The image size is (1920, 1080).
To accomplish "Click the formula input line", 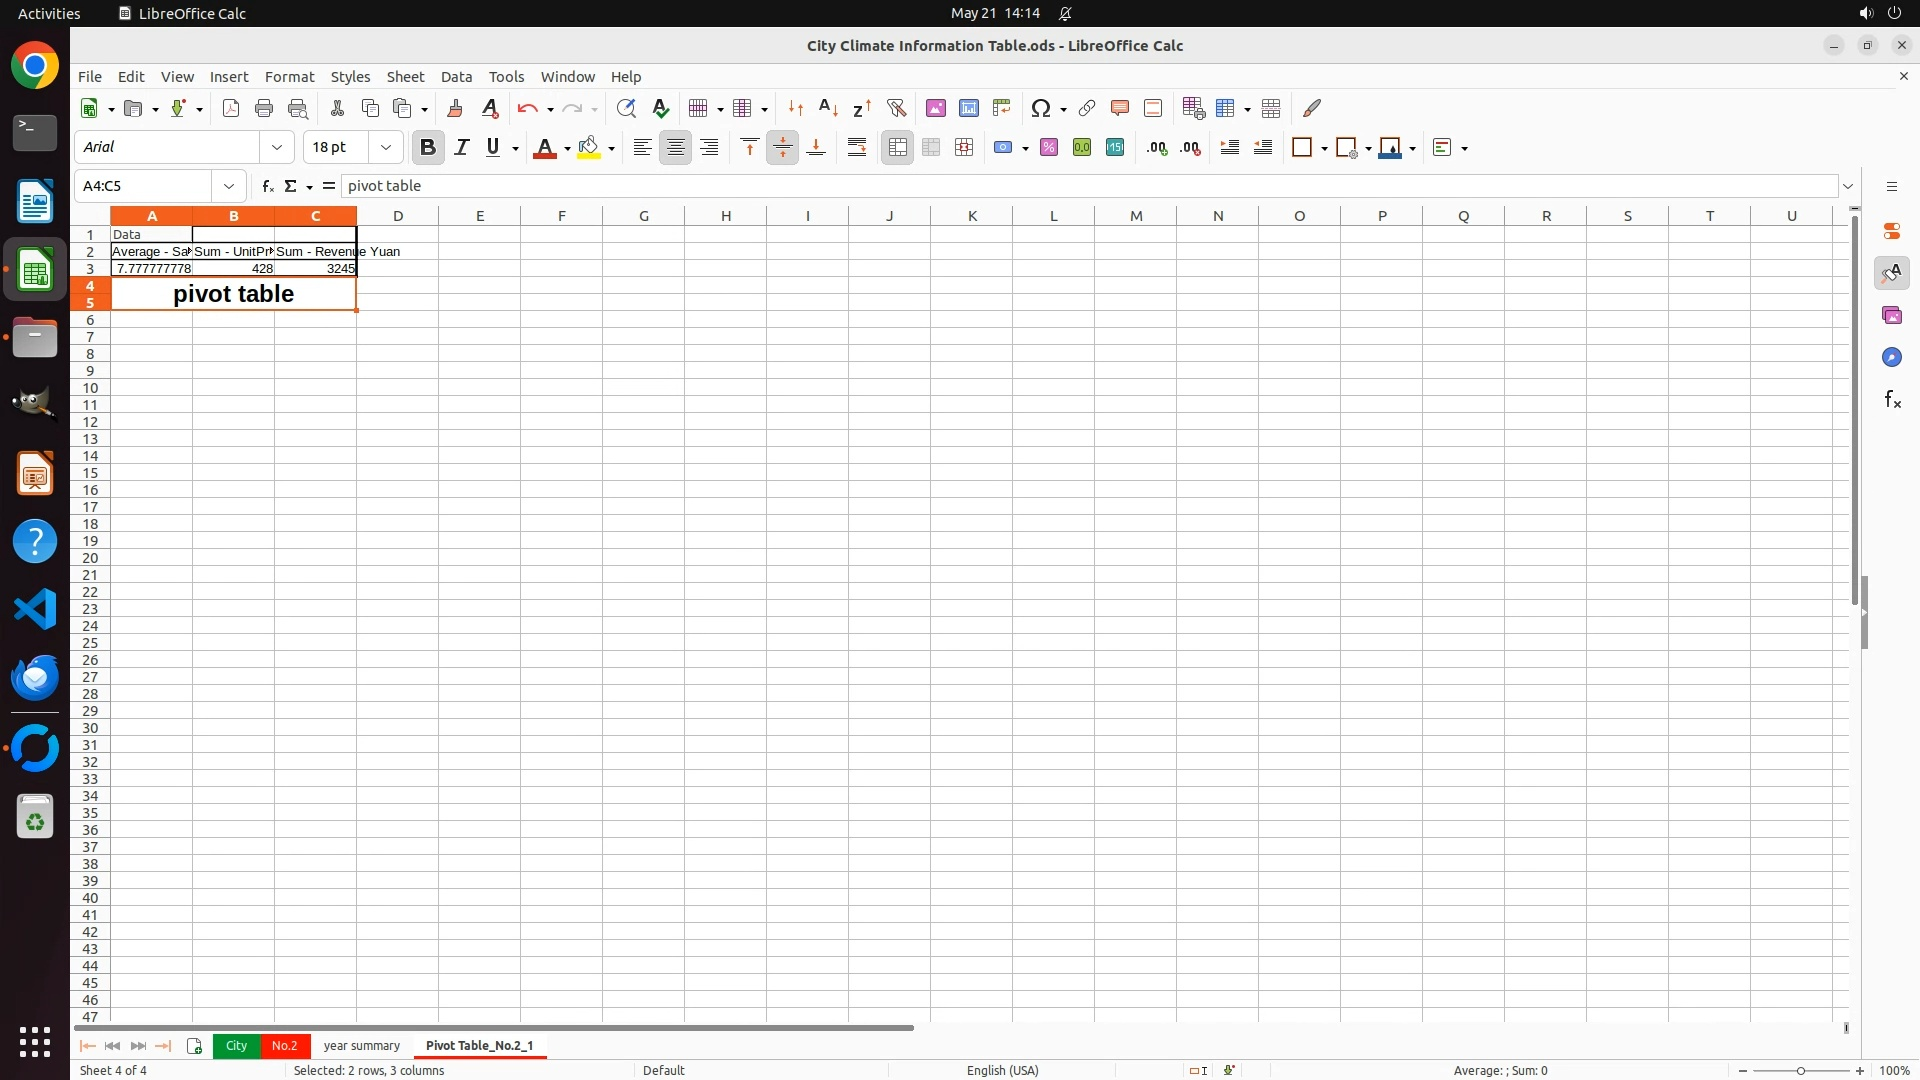I will tap(1088, 186).
